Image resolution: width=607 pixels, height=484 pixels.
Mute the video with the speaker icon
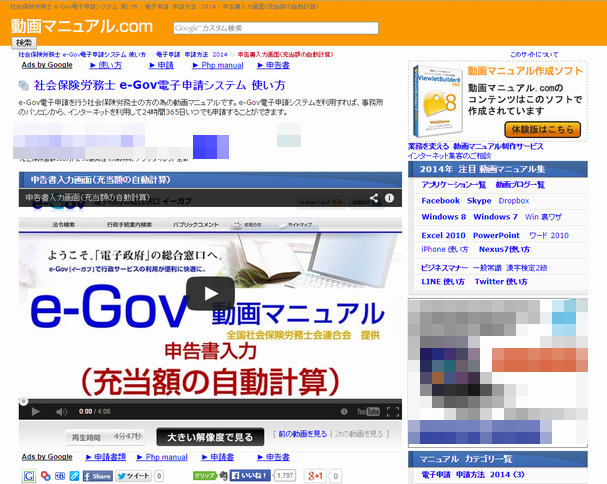(61, 412)
